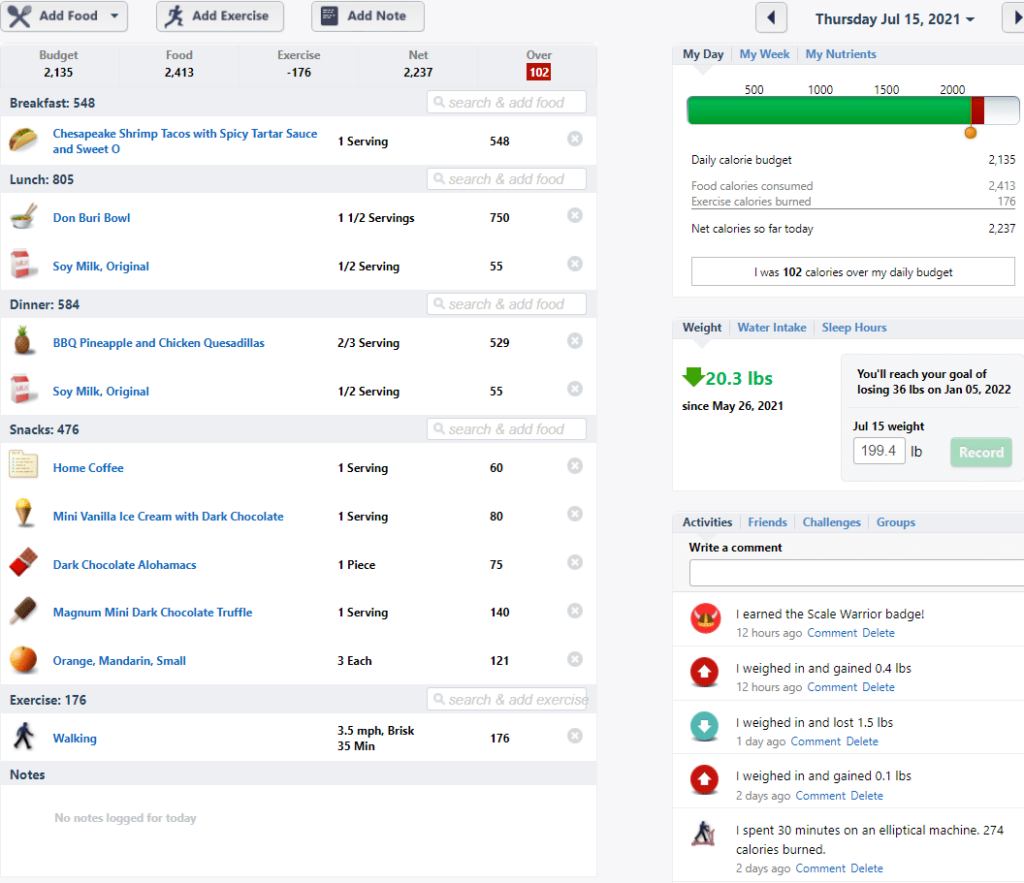Open the Thursday Jul 15, 2021 date picker
The width and height of the screenshot is (1024, 883).
point(895,19)
